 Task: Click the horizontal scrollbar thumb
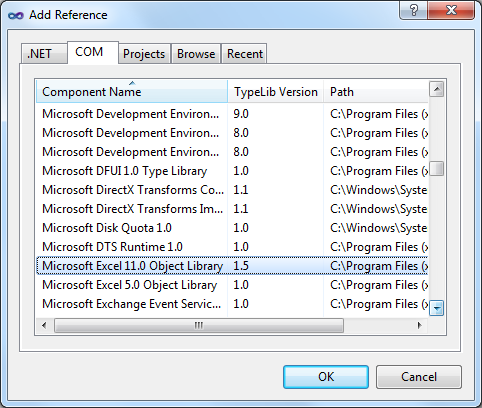pyautogui.click(x=199, y=325)
